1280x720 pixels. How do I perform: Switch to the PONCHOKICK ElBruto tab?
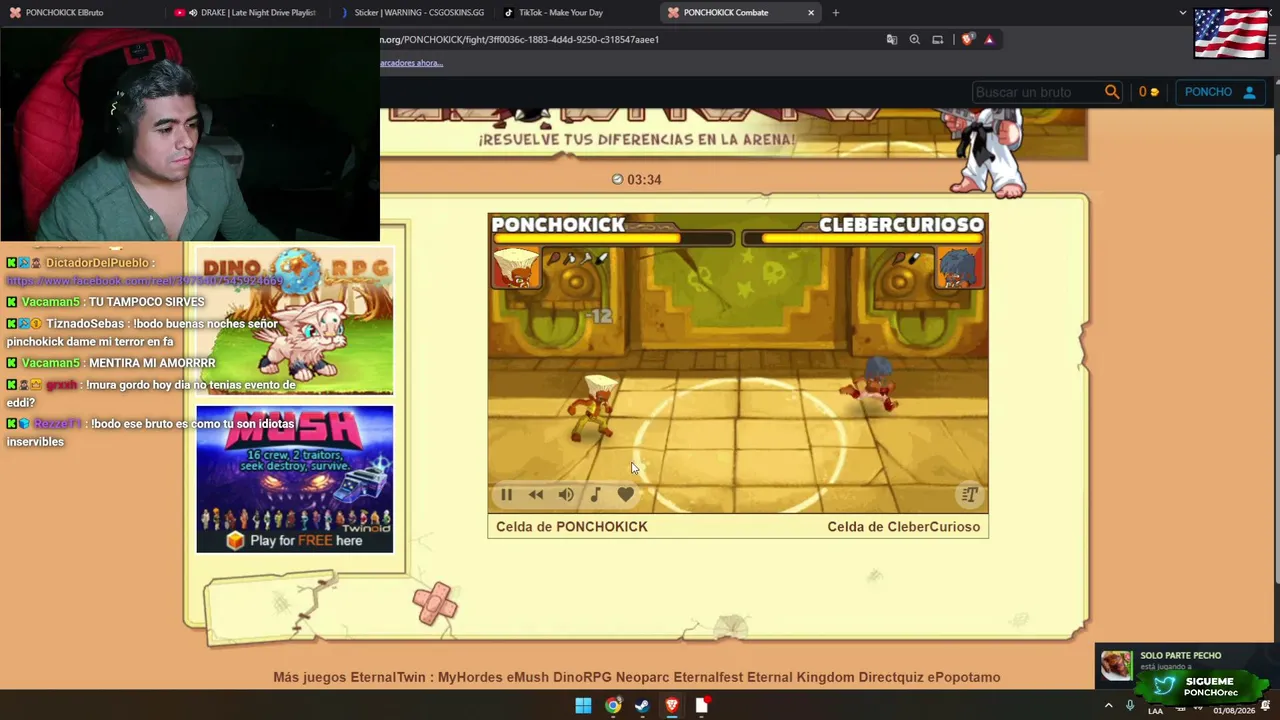tap(85, 12)
